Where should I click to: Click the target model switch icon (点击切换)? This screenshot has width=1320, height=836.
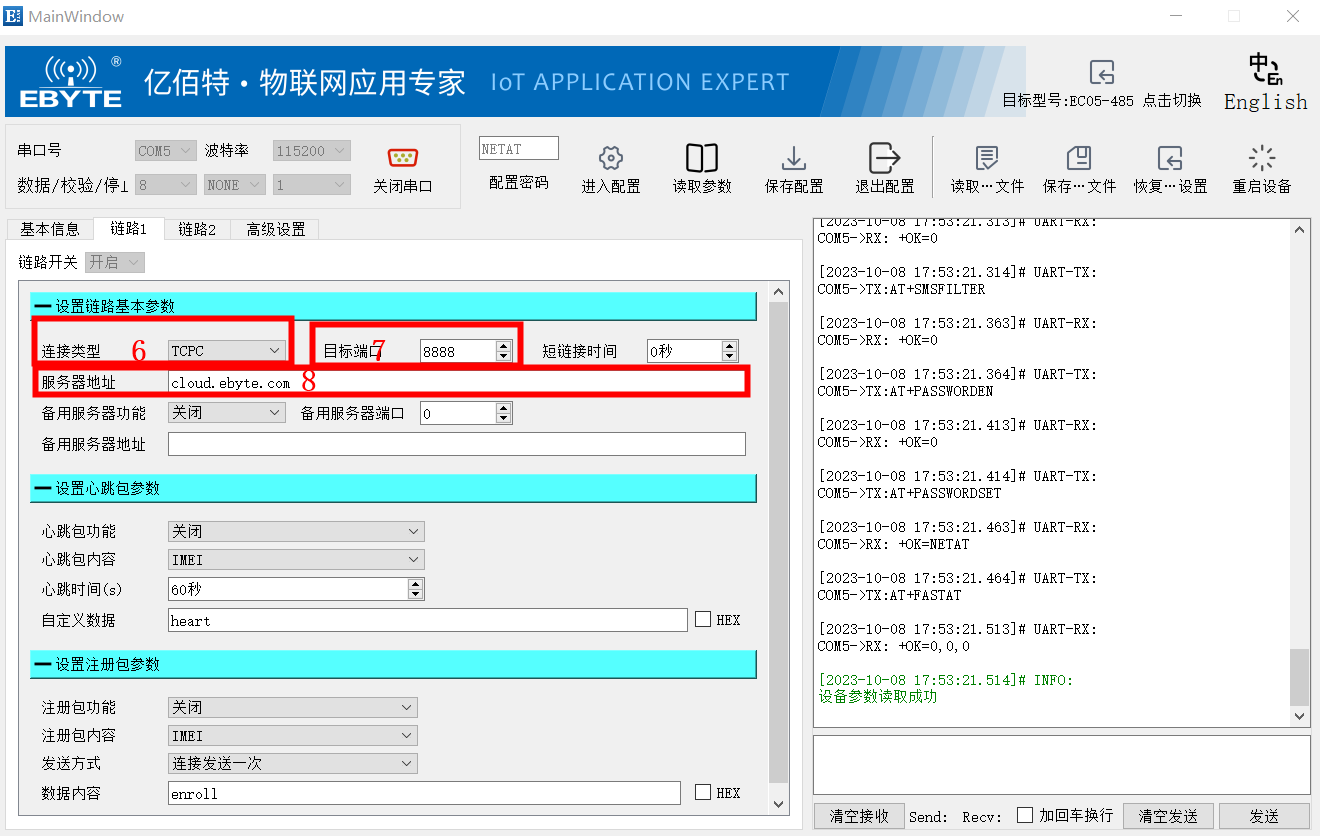[x=1102, y=73]
